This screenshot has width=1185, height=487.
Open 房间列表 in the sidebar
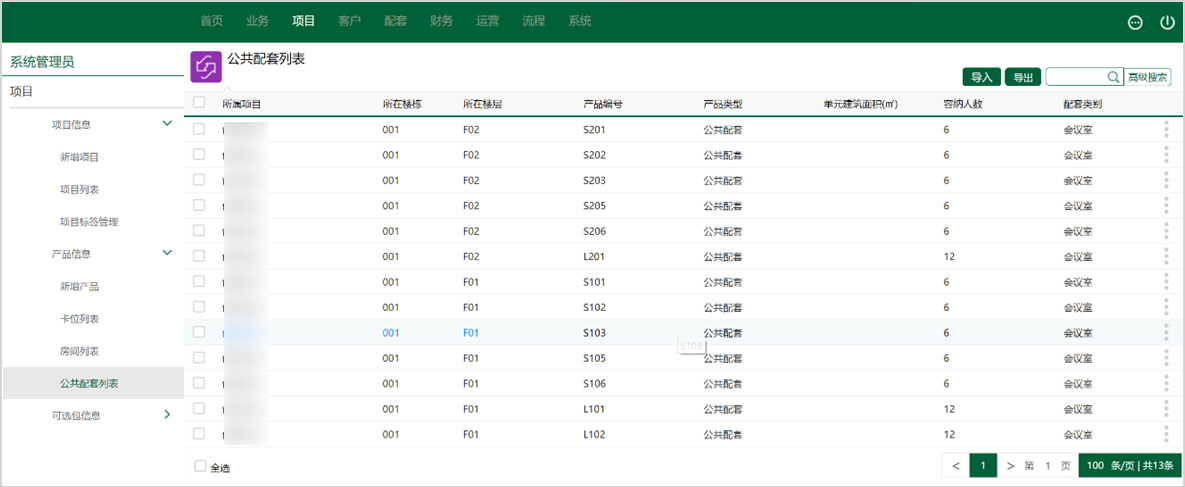[79, 352]
